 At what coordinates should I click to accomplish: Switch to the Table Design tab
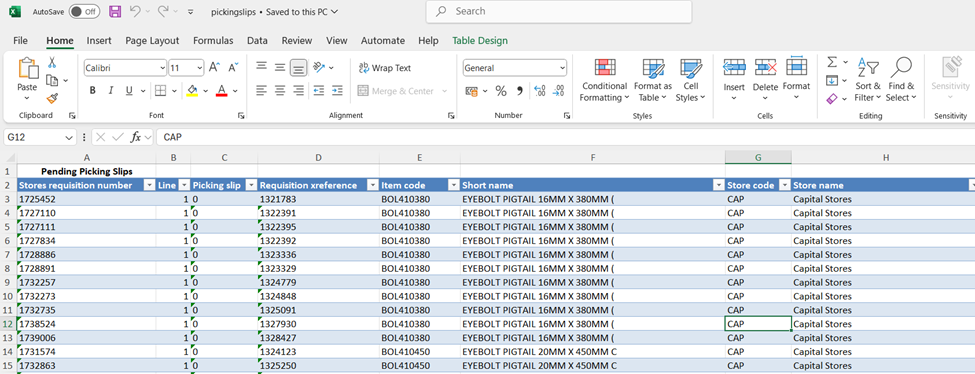click(480, 40)
